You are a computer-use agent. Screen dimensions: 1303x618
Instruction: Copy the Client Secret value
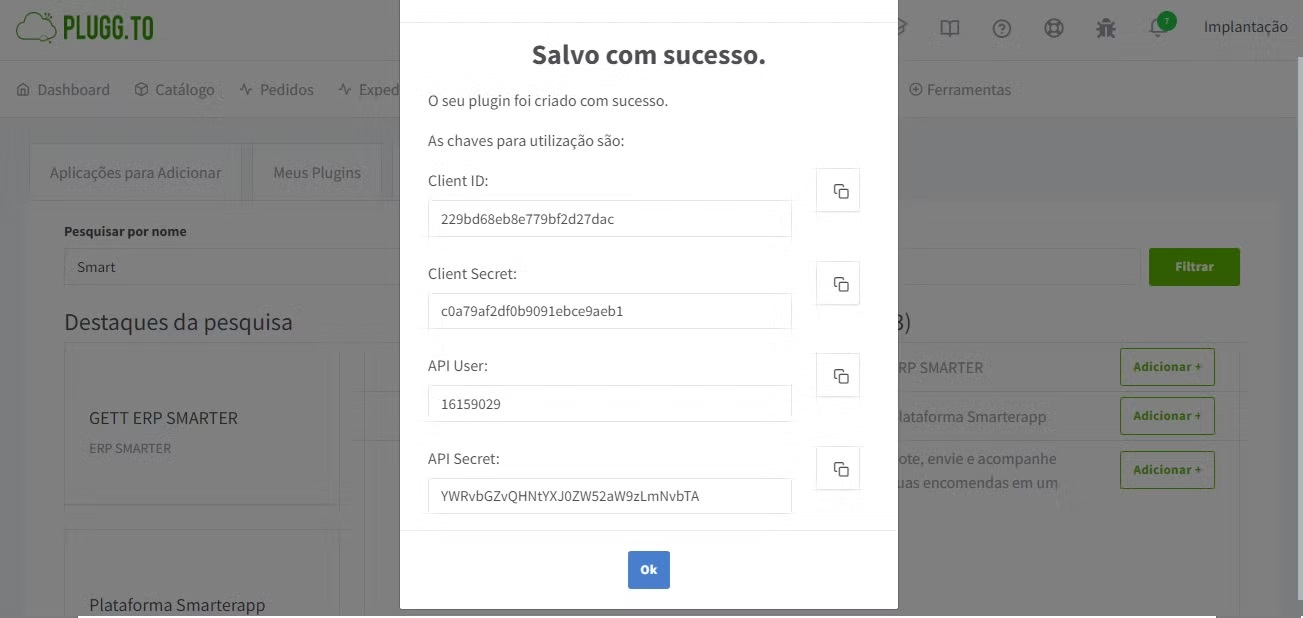tap(838, 283)
